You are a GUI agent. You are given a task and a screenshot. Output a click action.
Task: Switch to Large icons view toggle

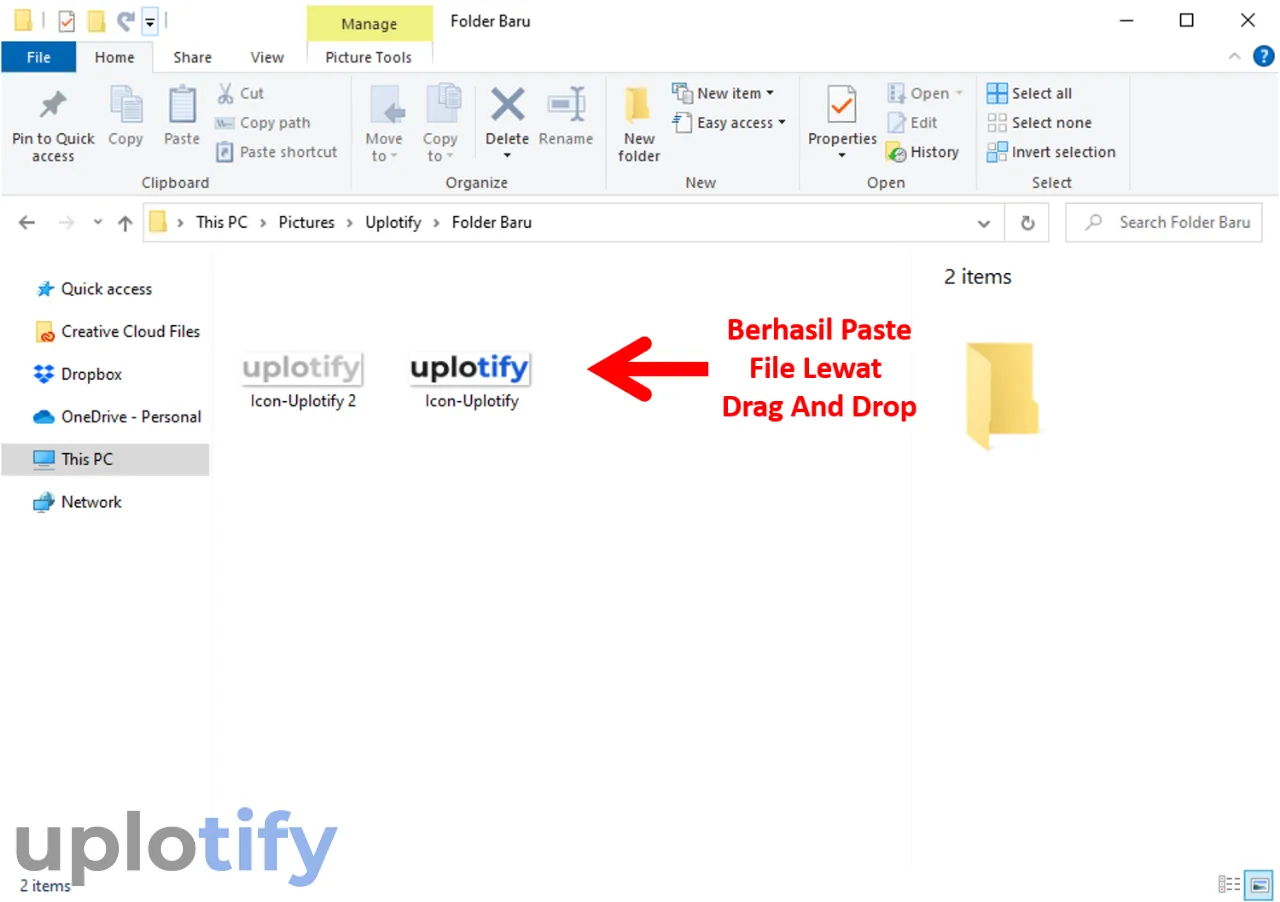pyautogui.click(x=1260, y=884)
